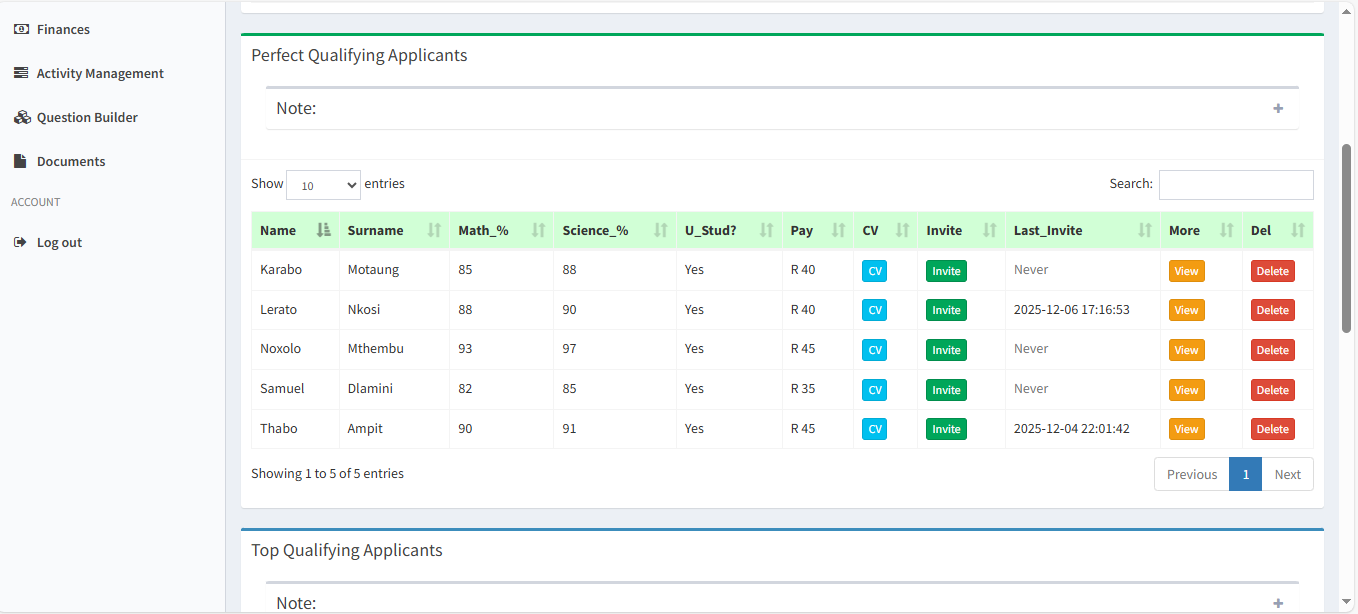Viewport: 1358px width, 614px height.
Task: Click the Question Builder cubes icon
Action: click(x=22, y=117)
